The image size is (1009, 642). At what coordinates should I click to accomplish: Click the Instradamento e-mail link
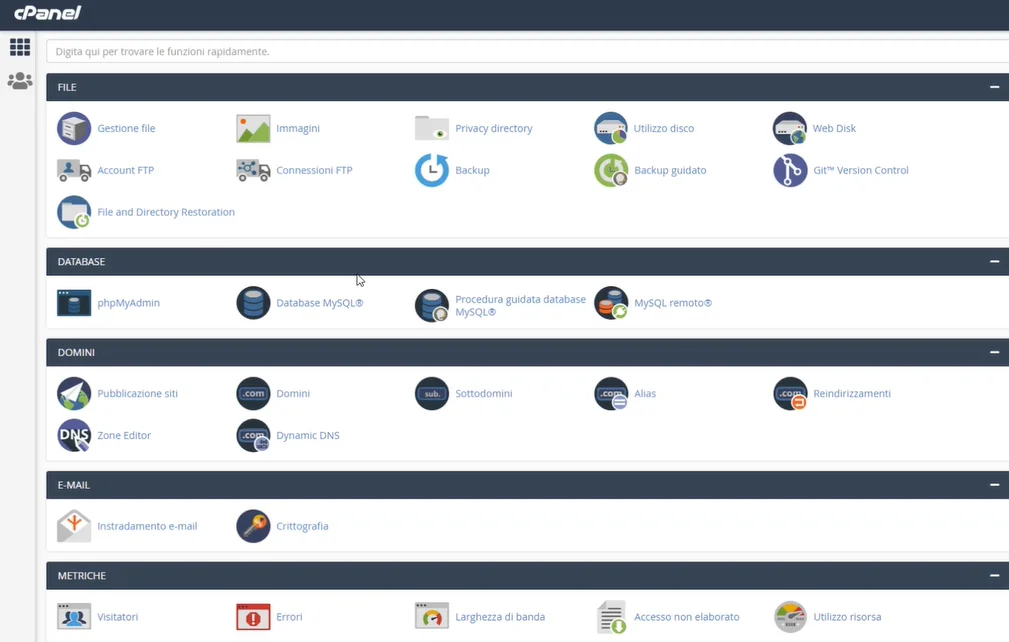point(147,526)
